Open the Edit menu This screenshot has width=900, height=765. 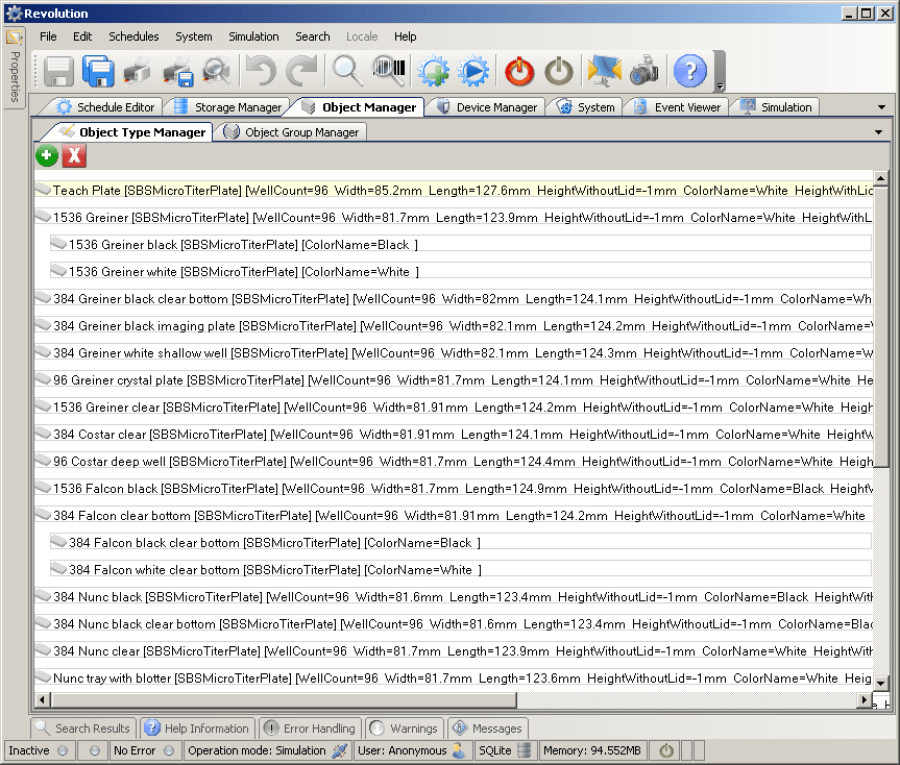coord(83,36)
